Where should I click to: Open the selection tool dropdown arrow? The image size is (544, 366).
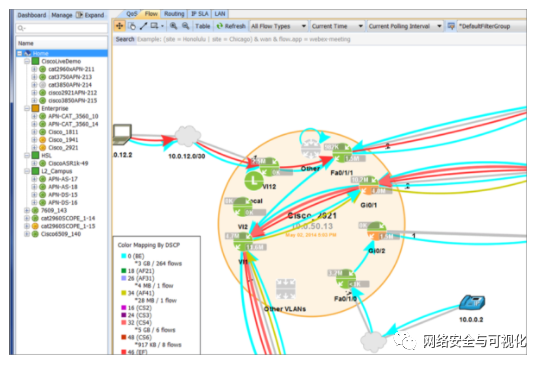(x=162, y=26)
